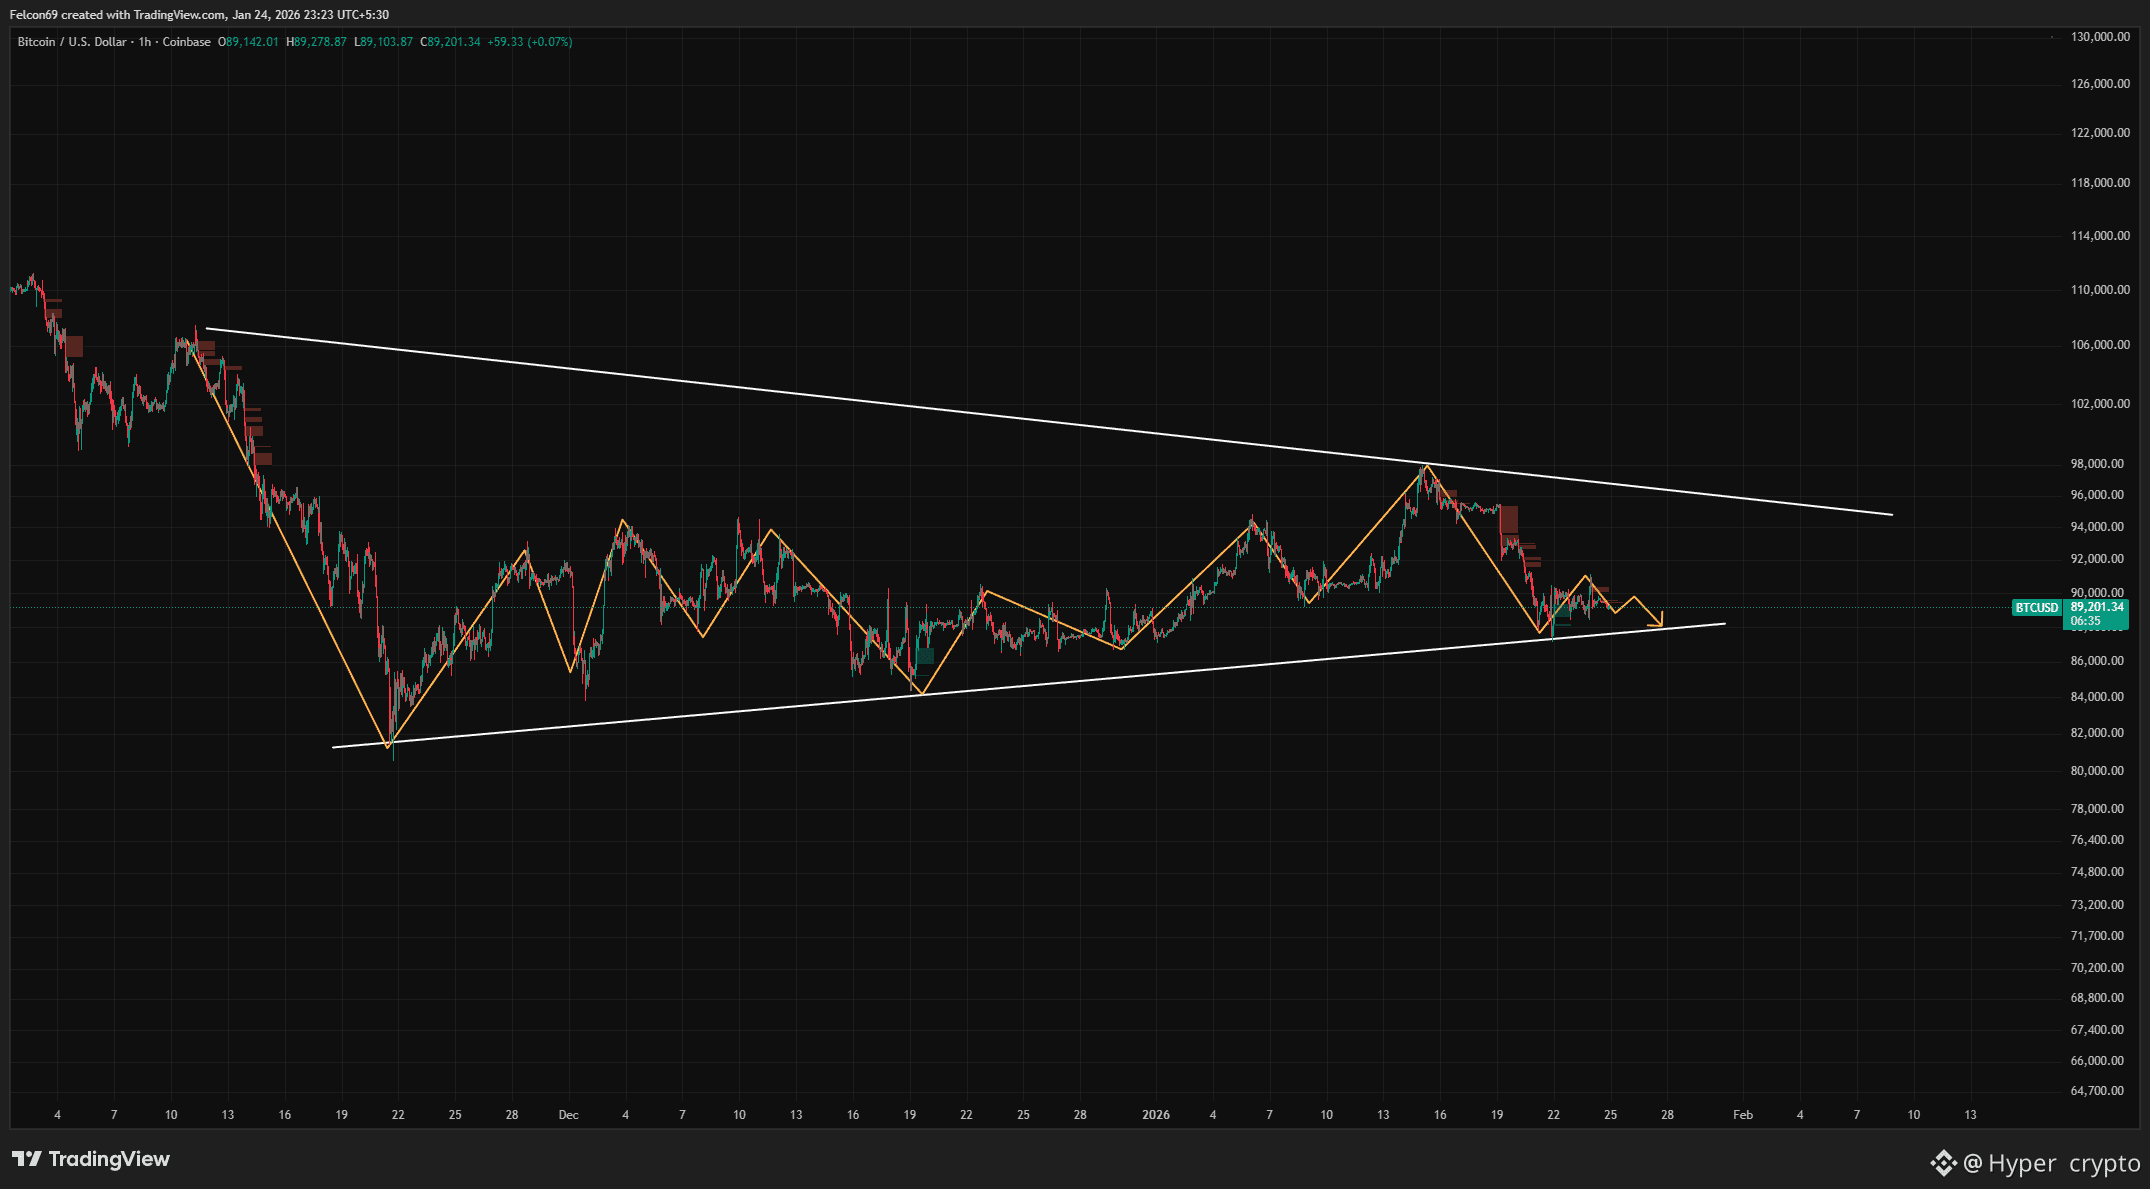
Task: Click the 76,400.00 price axis label
Action: pyautogui.click(x=2097, y=840)
